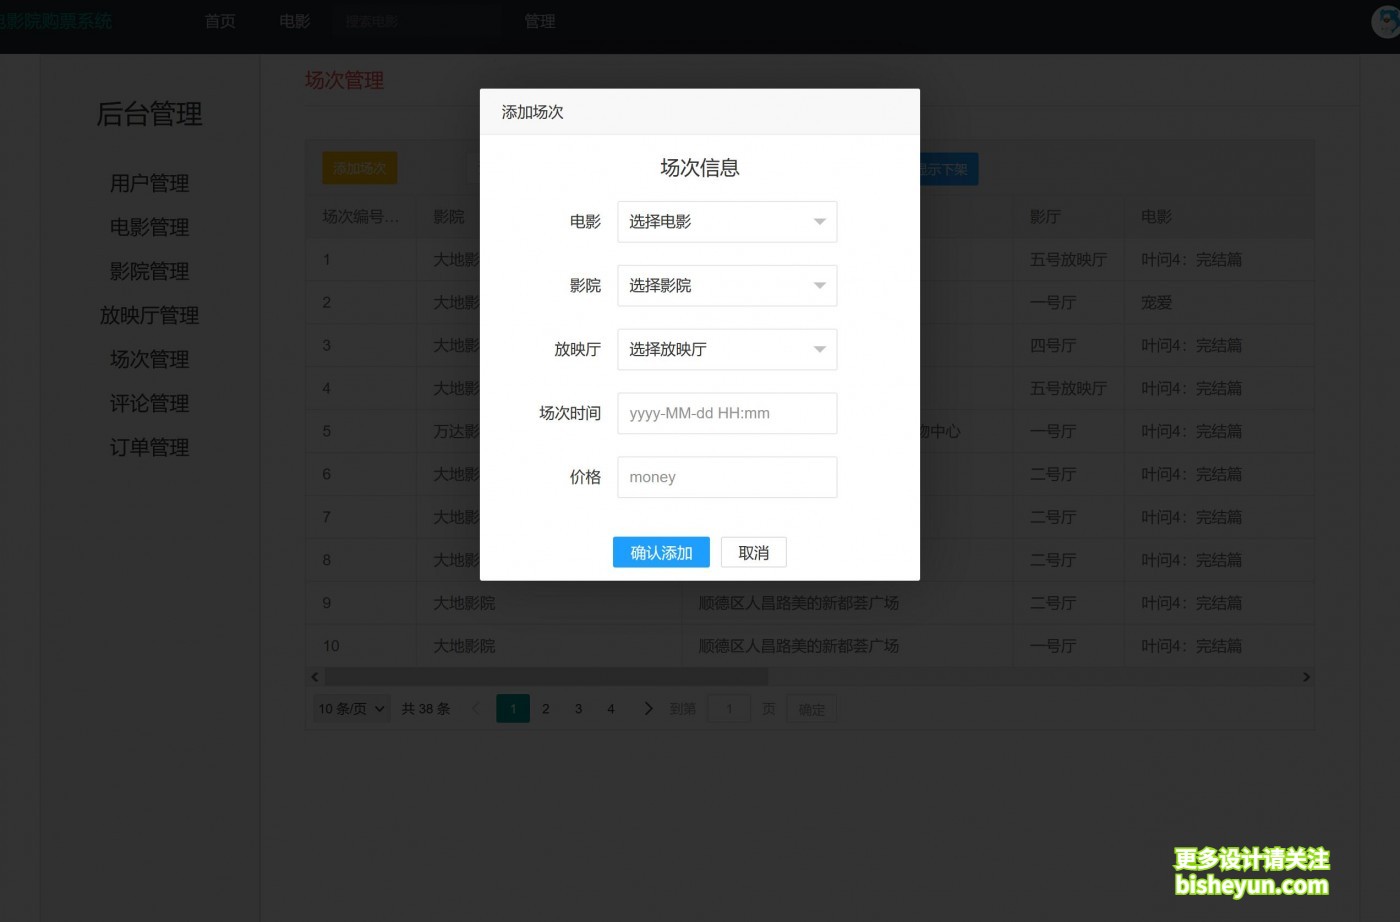Viewport: 1400px width, 922px height.
Task: Click 取消 to cancel the dialog
Action: pos(753,553)
